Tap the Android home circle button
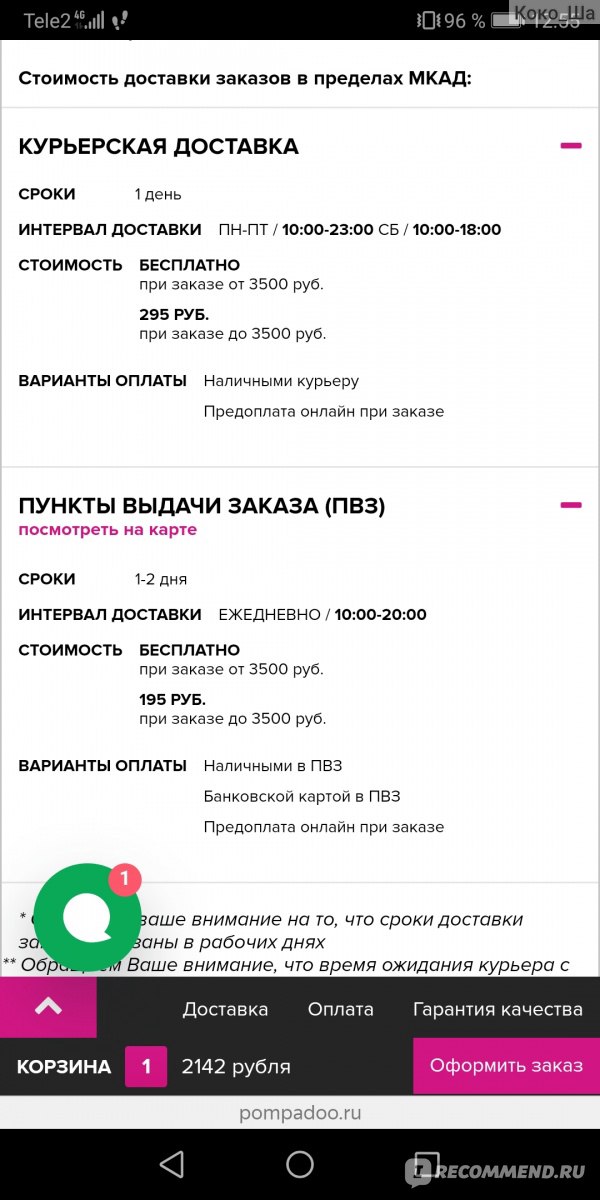This screenshot has height=1200, width=600. tap(300, 1164)
